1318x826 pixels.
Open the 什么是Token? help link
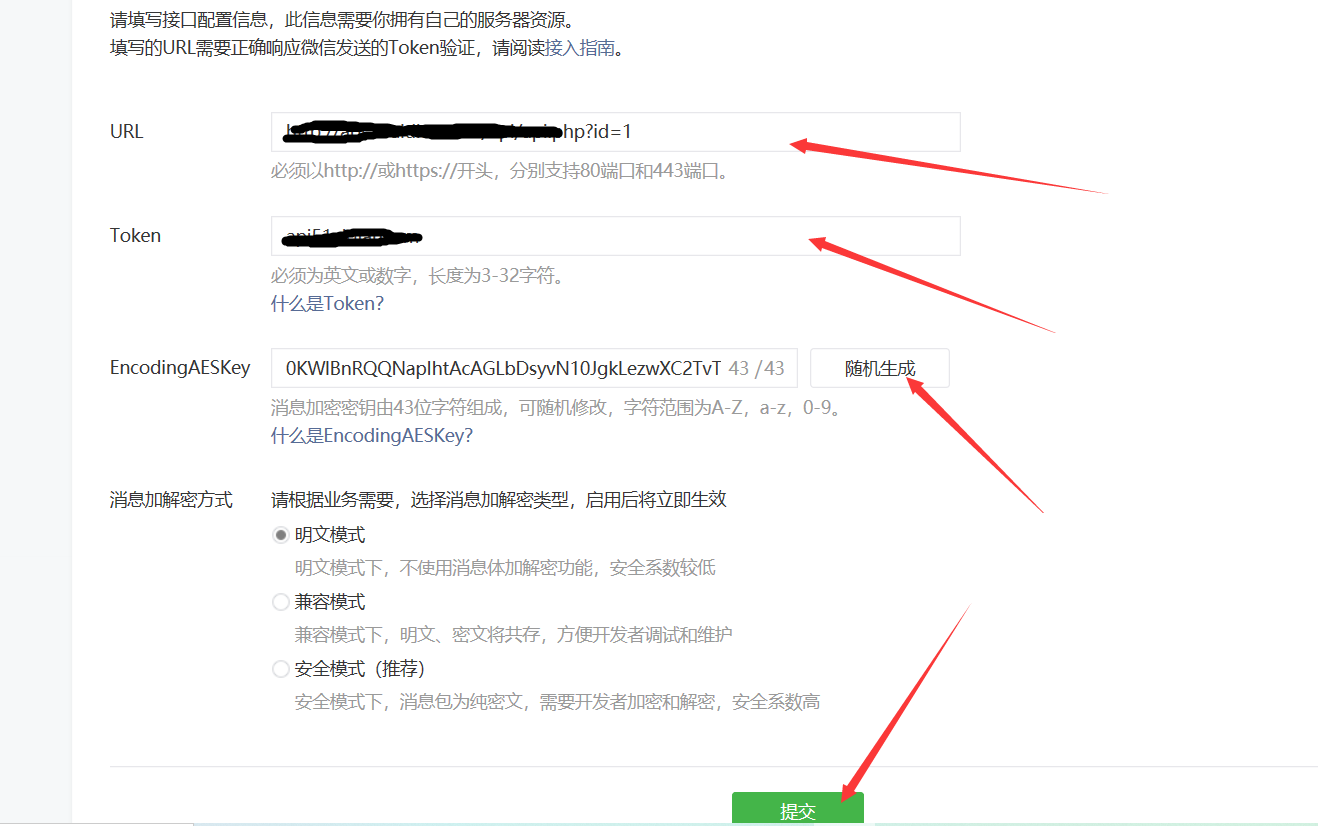click(327, 302)
